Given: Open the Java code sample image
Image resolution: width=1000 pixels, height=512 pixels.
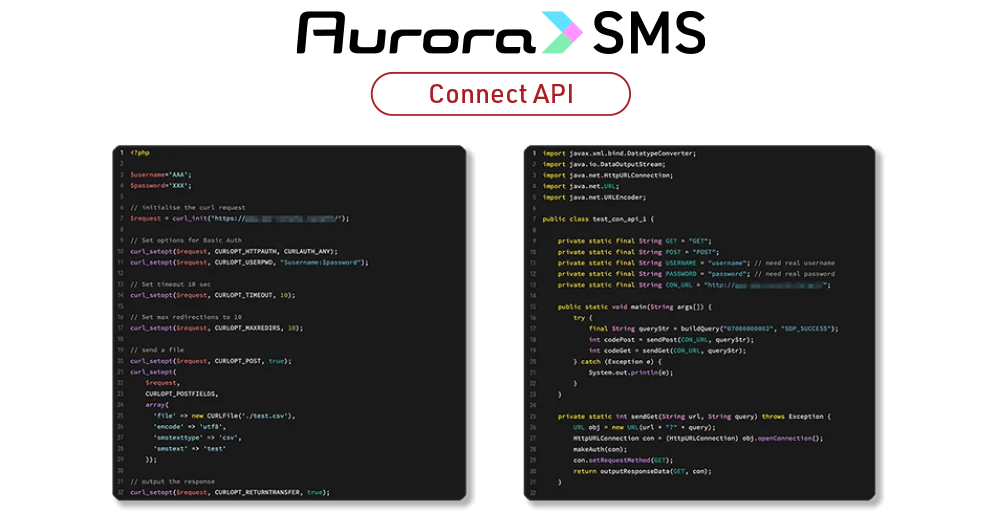Looking at the screenshot, I should pos(700,323).
